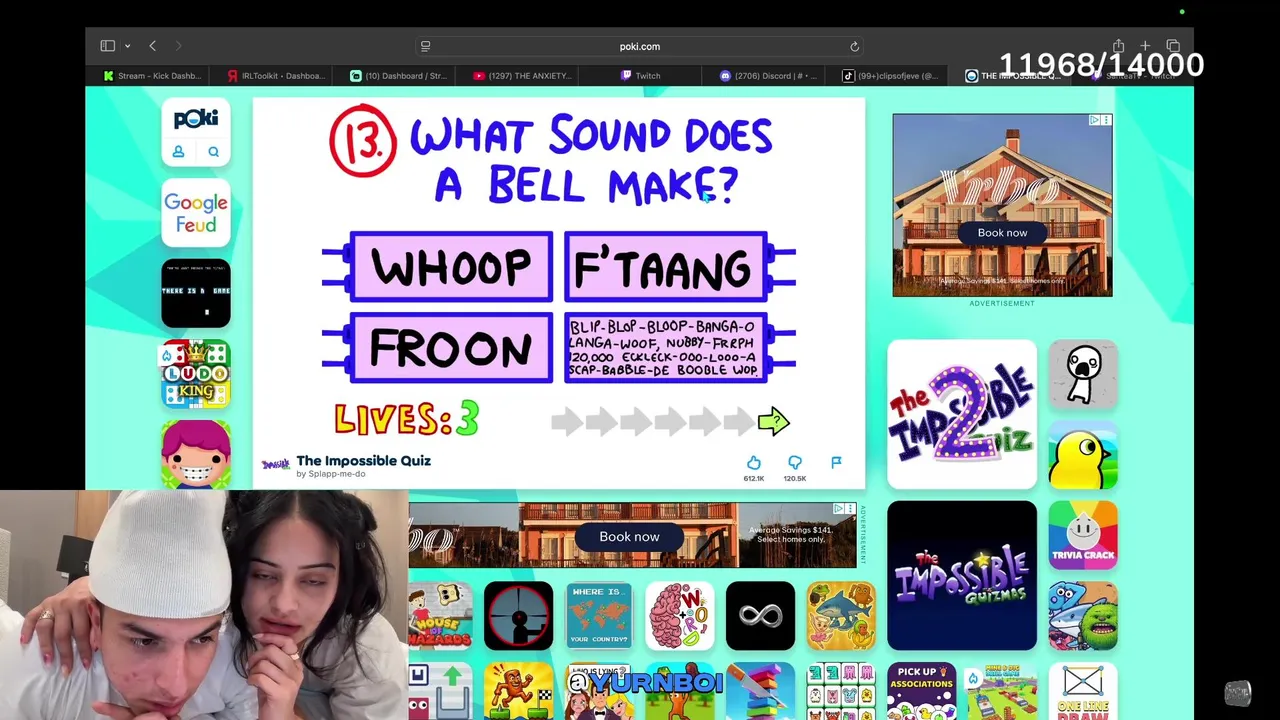
Task: Click the browser forward arrow
Action: pyautogui.click(x=179, y=46)
